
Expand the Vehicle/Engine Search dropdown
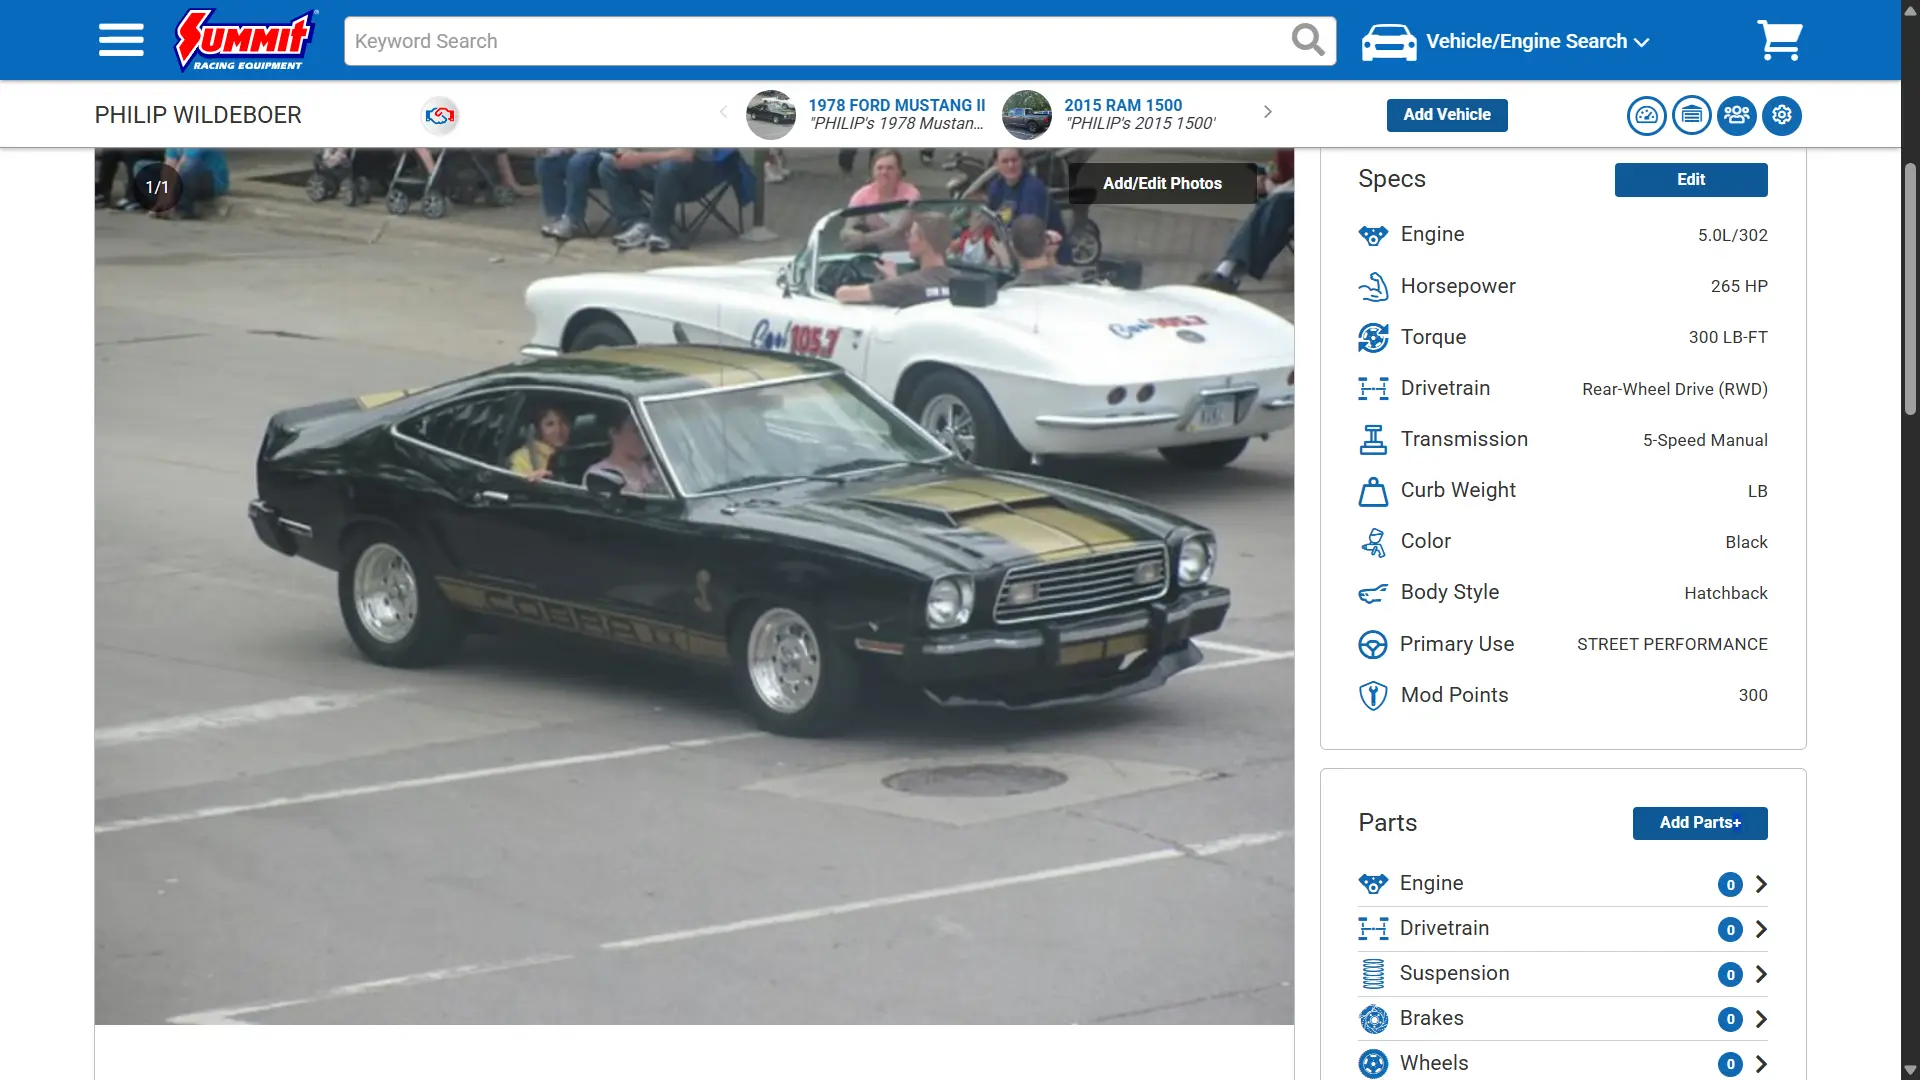point(1506,42)
